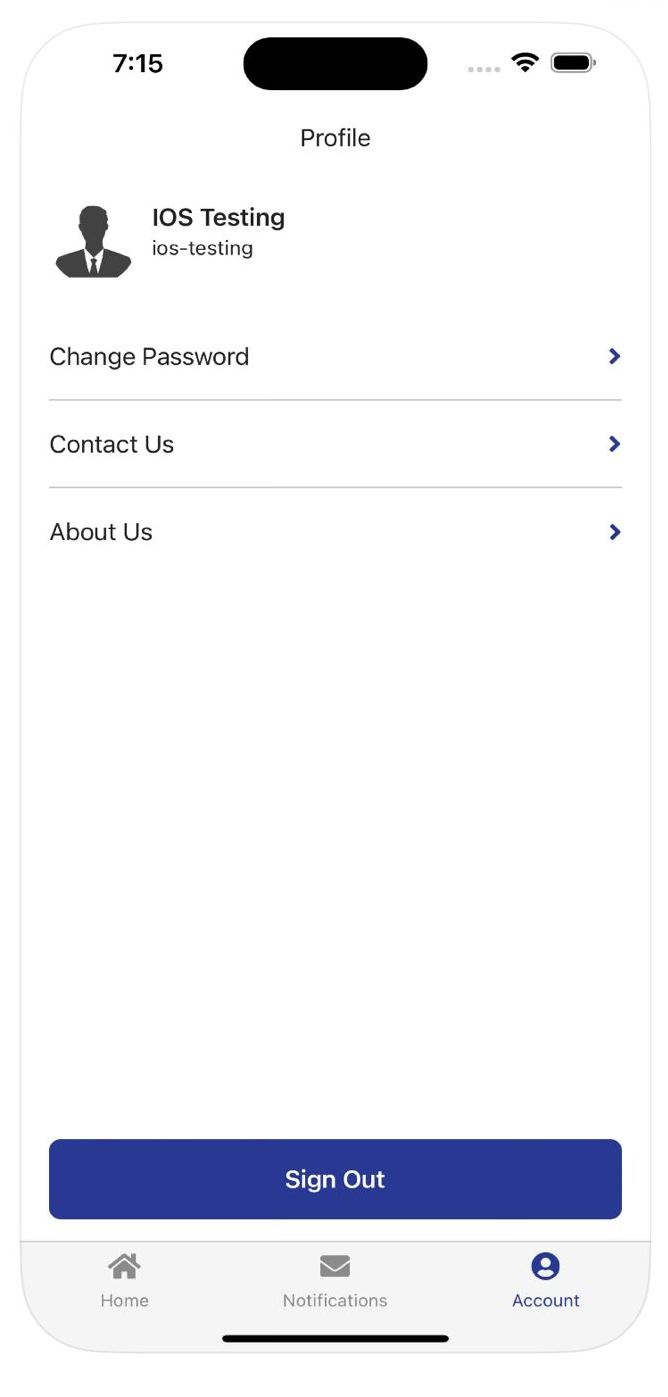Click the chevron beside Contact Us
Screen dimensions: 668x1397
pyautogui.click(x=614, y=444)
